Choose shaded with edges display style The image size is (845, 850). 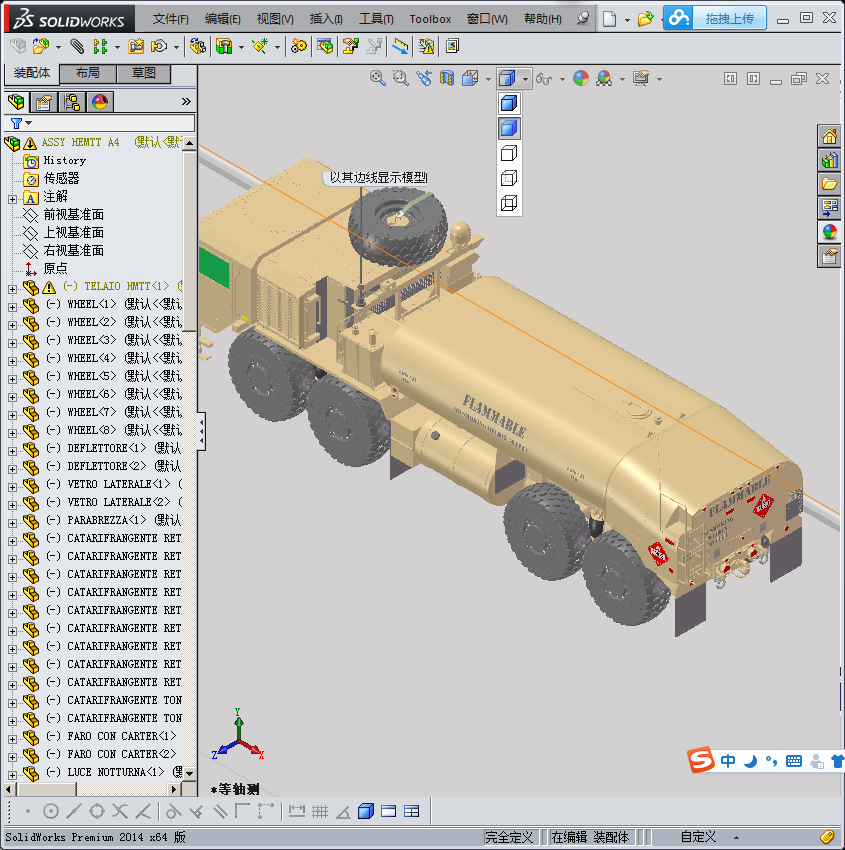click(x=509, y=103)
